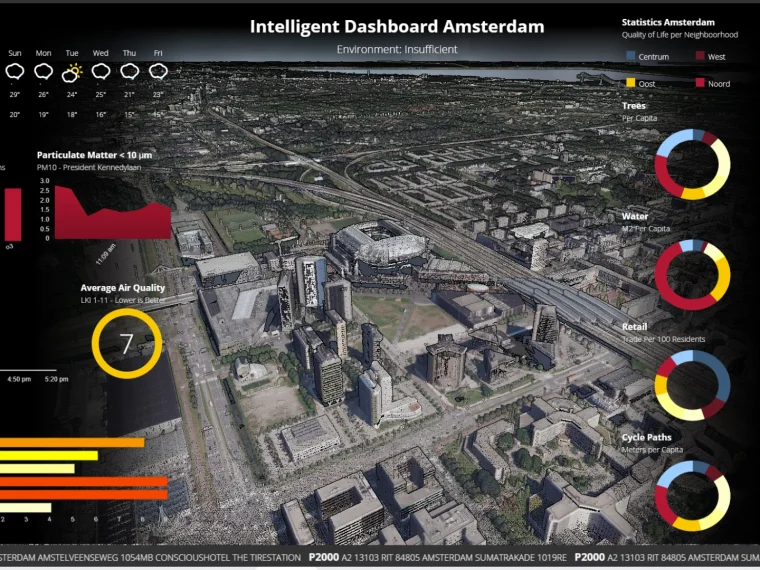This screenshot has width=760, height=570.
Task: Click the 'Meters per Capita' subtitle
Action: [652, 450]
